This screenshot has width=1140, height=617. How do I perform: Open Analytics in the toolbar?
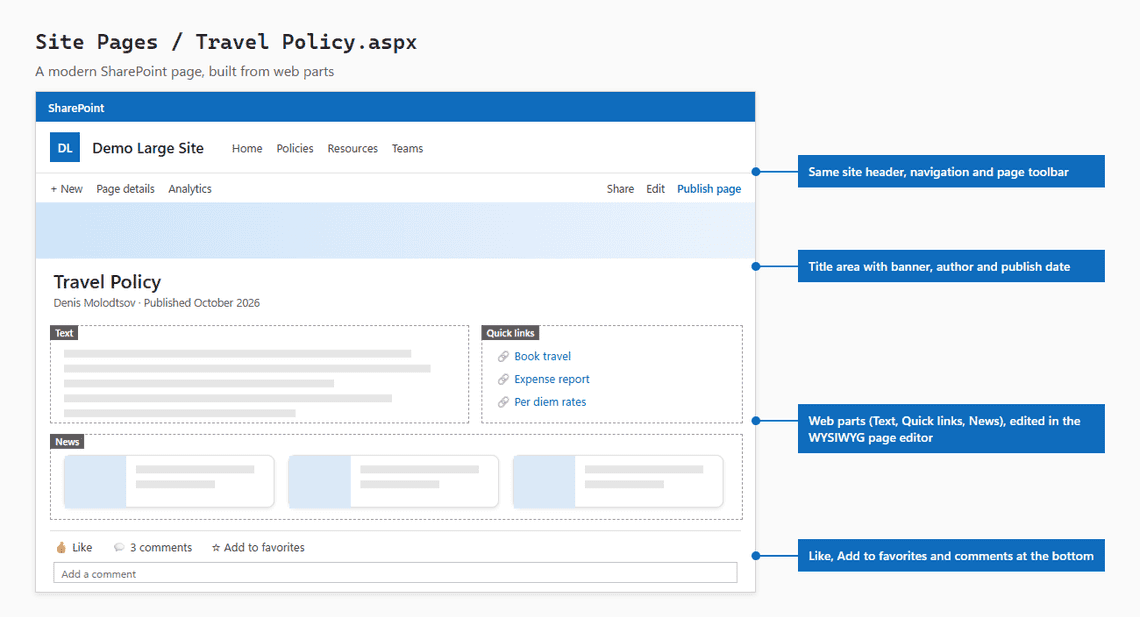(x=190, y=189)
